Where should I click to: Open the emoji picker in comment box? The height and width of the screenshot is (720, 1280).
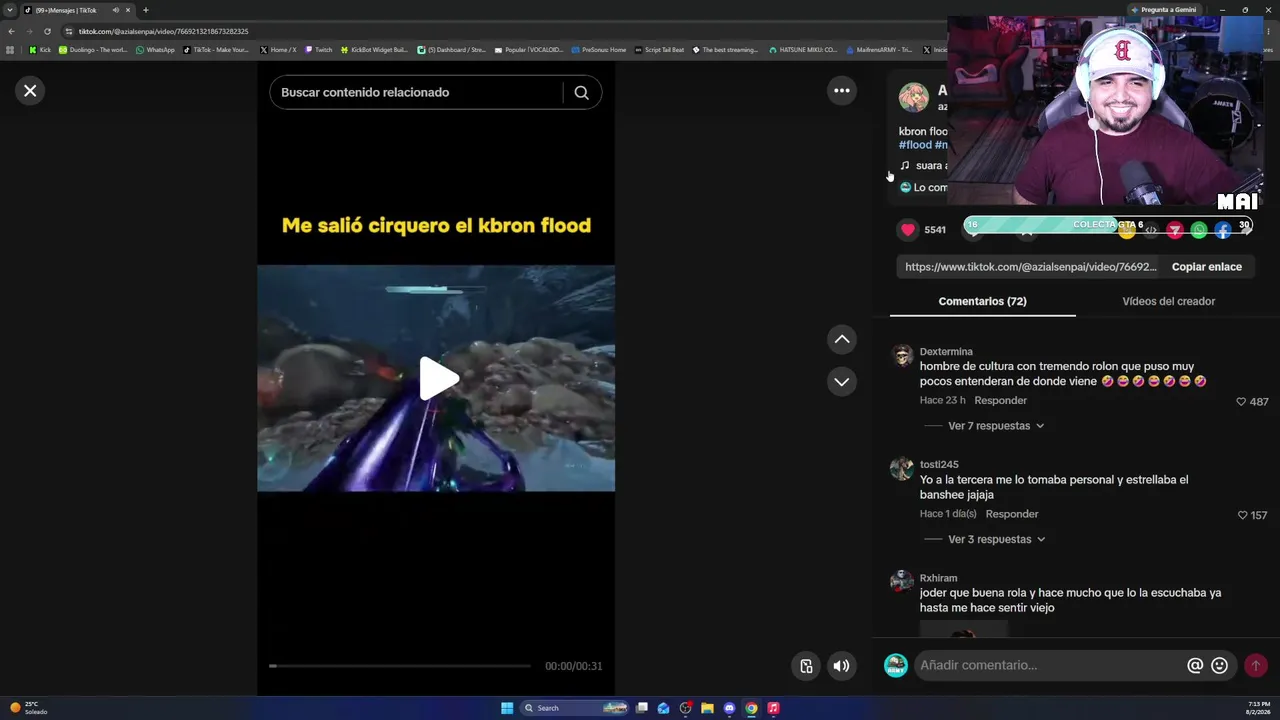click(x=1219, y=665)
